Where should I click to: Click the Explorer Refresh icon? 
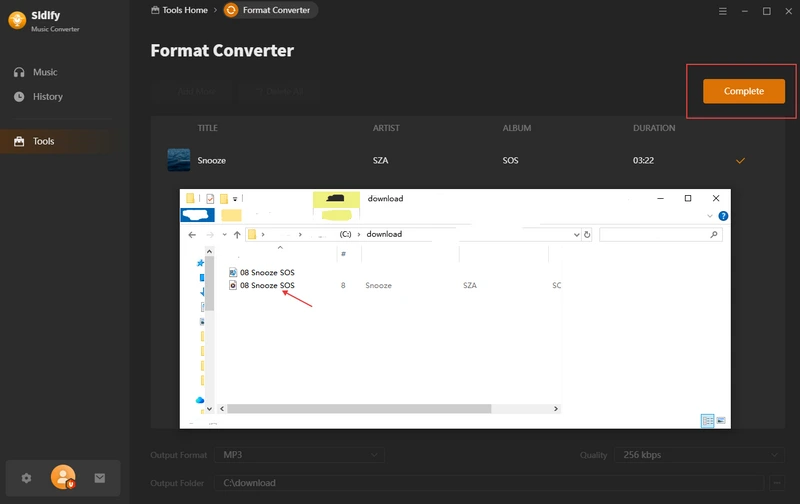(x=587, y=235)
